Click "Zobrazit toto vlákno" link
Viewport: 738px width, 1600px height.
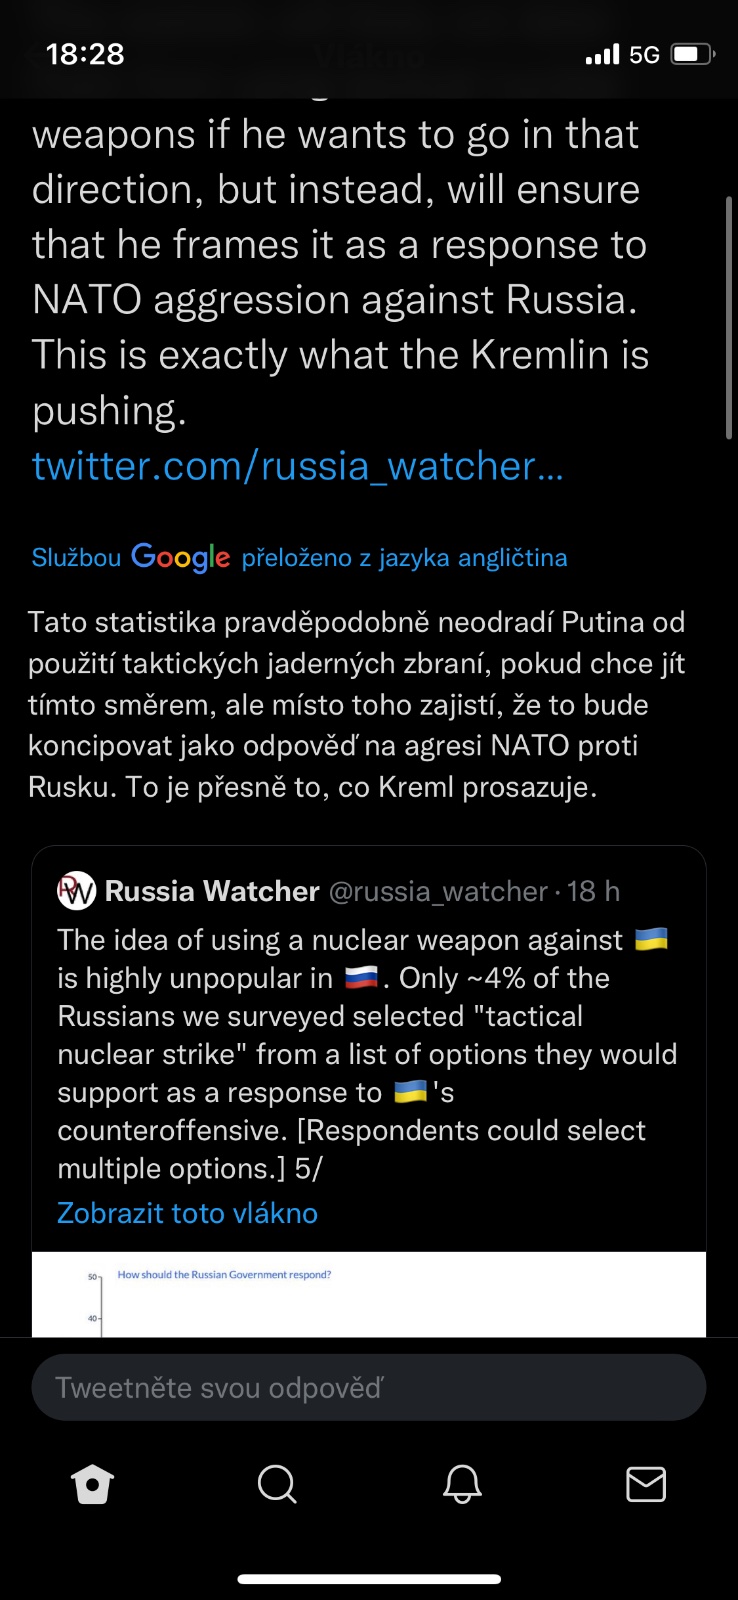(187, 1213)
